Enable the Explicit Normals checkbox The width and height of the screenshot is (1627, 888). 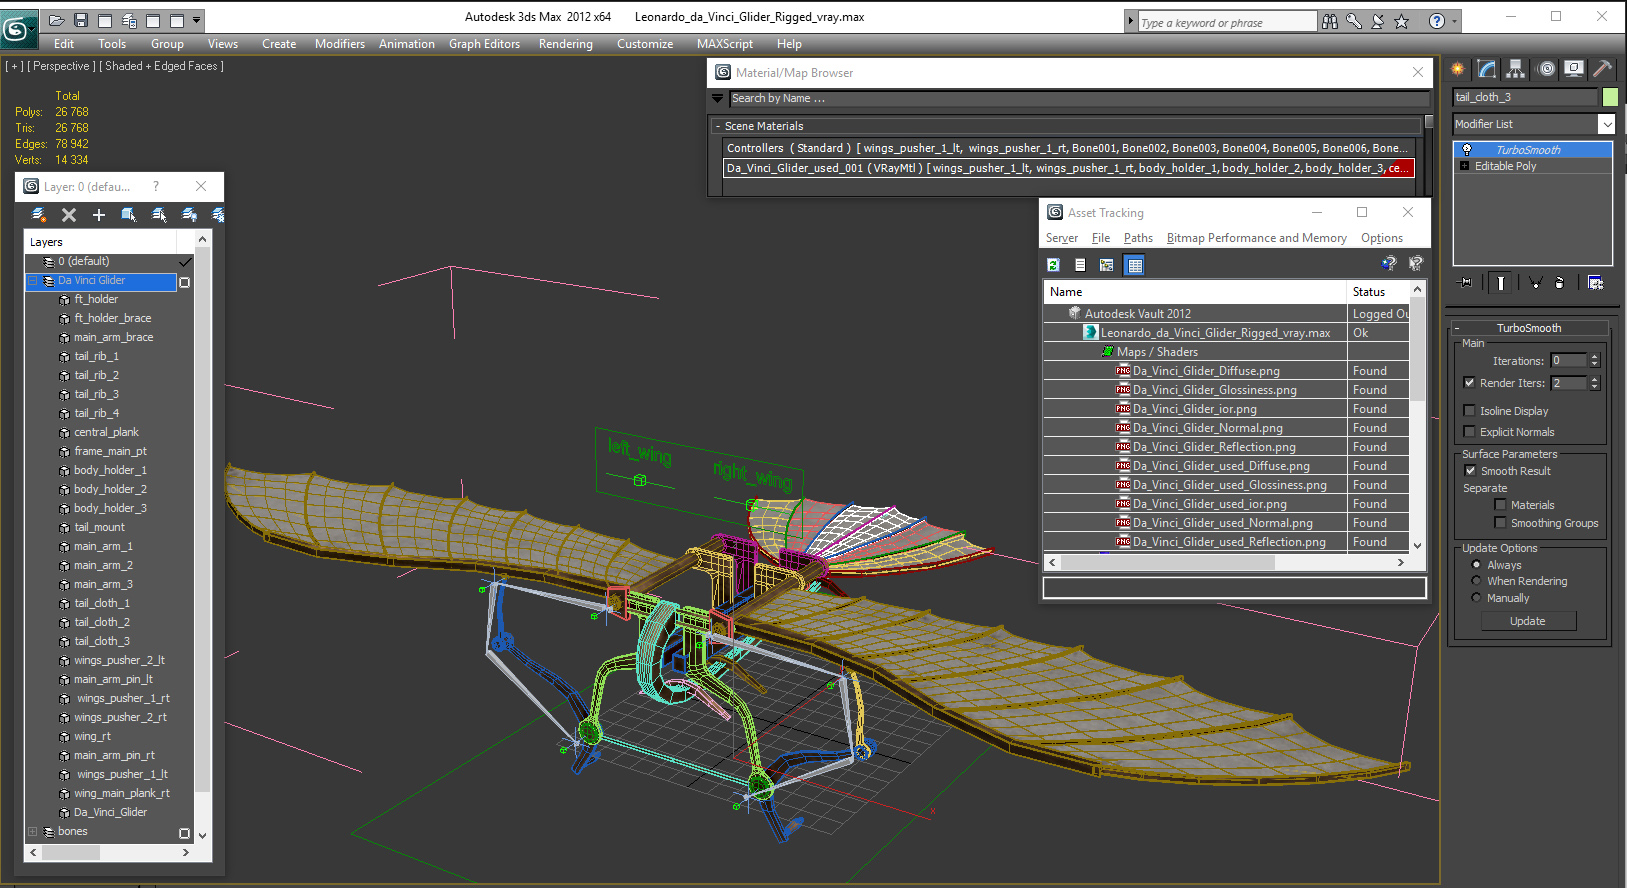1469,432
